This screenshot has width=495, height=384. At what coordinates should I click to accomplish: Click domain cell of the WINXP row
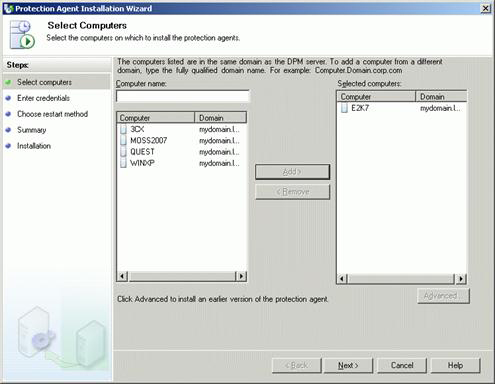point(219,163)
